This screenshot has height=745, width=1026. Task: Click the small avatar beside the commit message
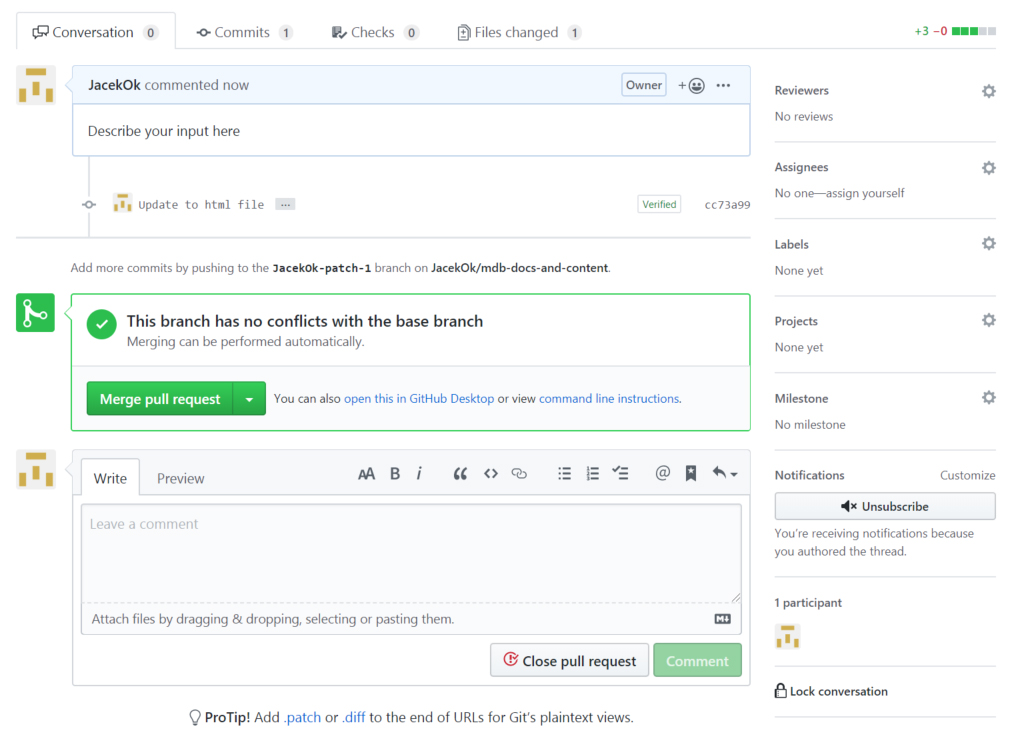(x=122, y=203)
